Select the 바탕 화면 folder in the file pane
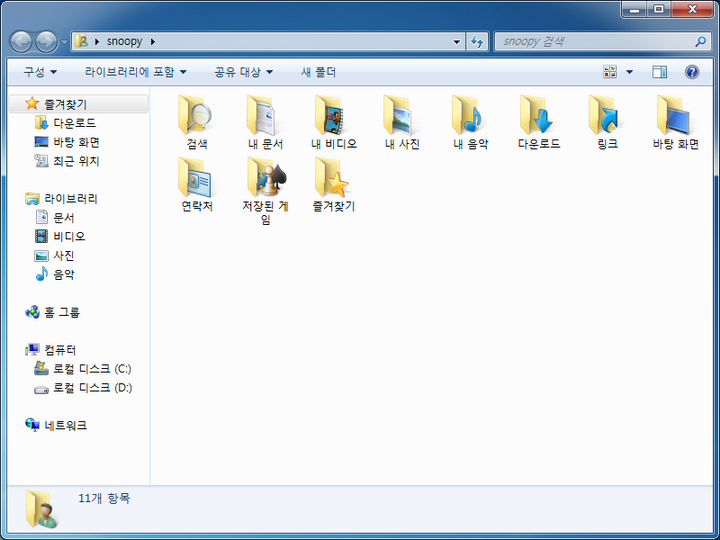720x540 pixels. pyautogui.click(x=675, y=115)
